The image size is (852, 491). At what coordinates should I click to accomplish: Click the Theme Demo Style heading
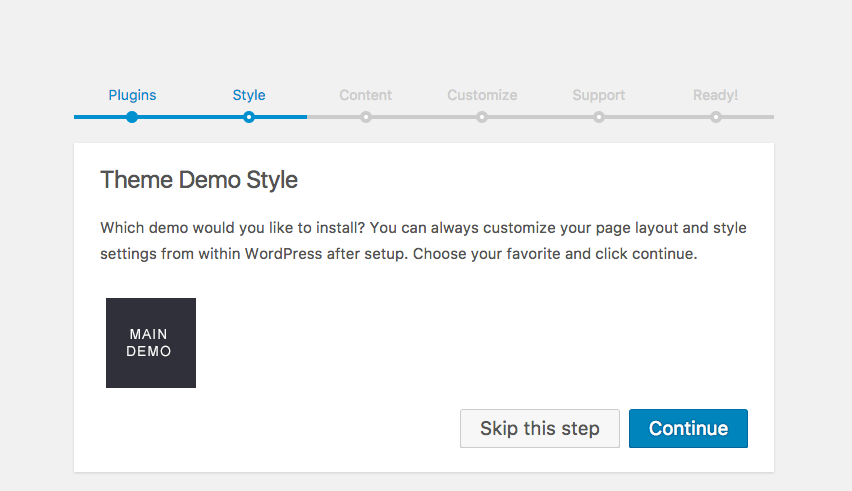pyautogui.click(x=199, y=180)
